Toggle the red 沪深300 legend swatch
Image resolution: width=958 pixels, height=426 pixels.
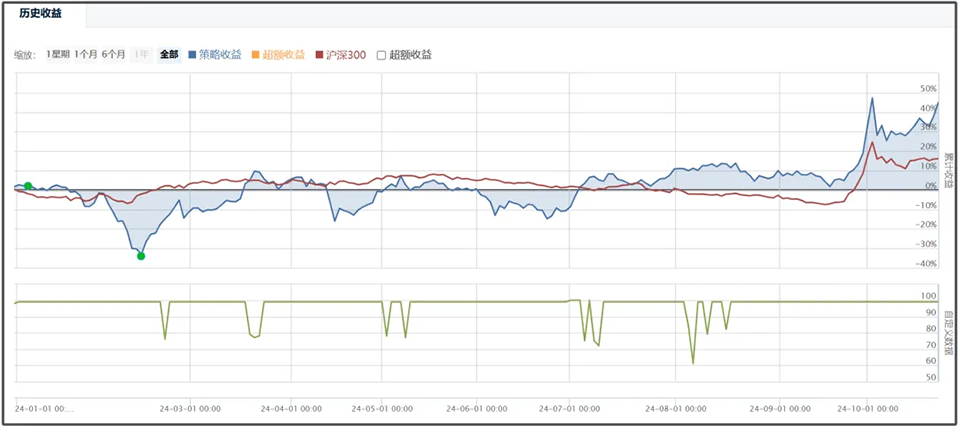pyautogui.click(x=319, y=55)
